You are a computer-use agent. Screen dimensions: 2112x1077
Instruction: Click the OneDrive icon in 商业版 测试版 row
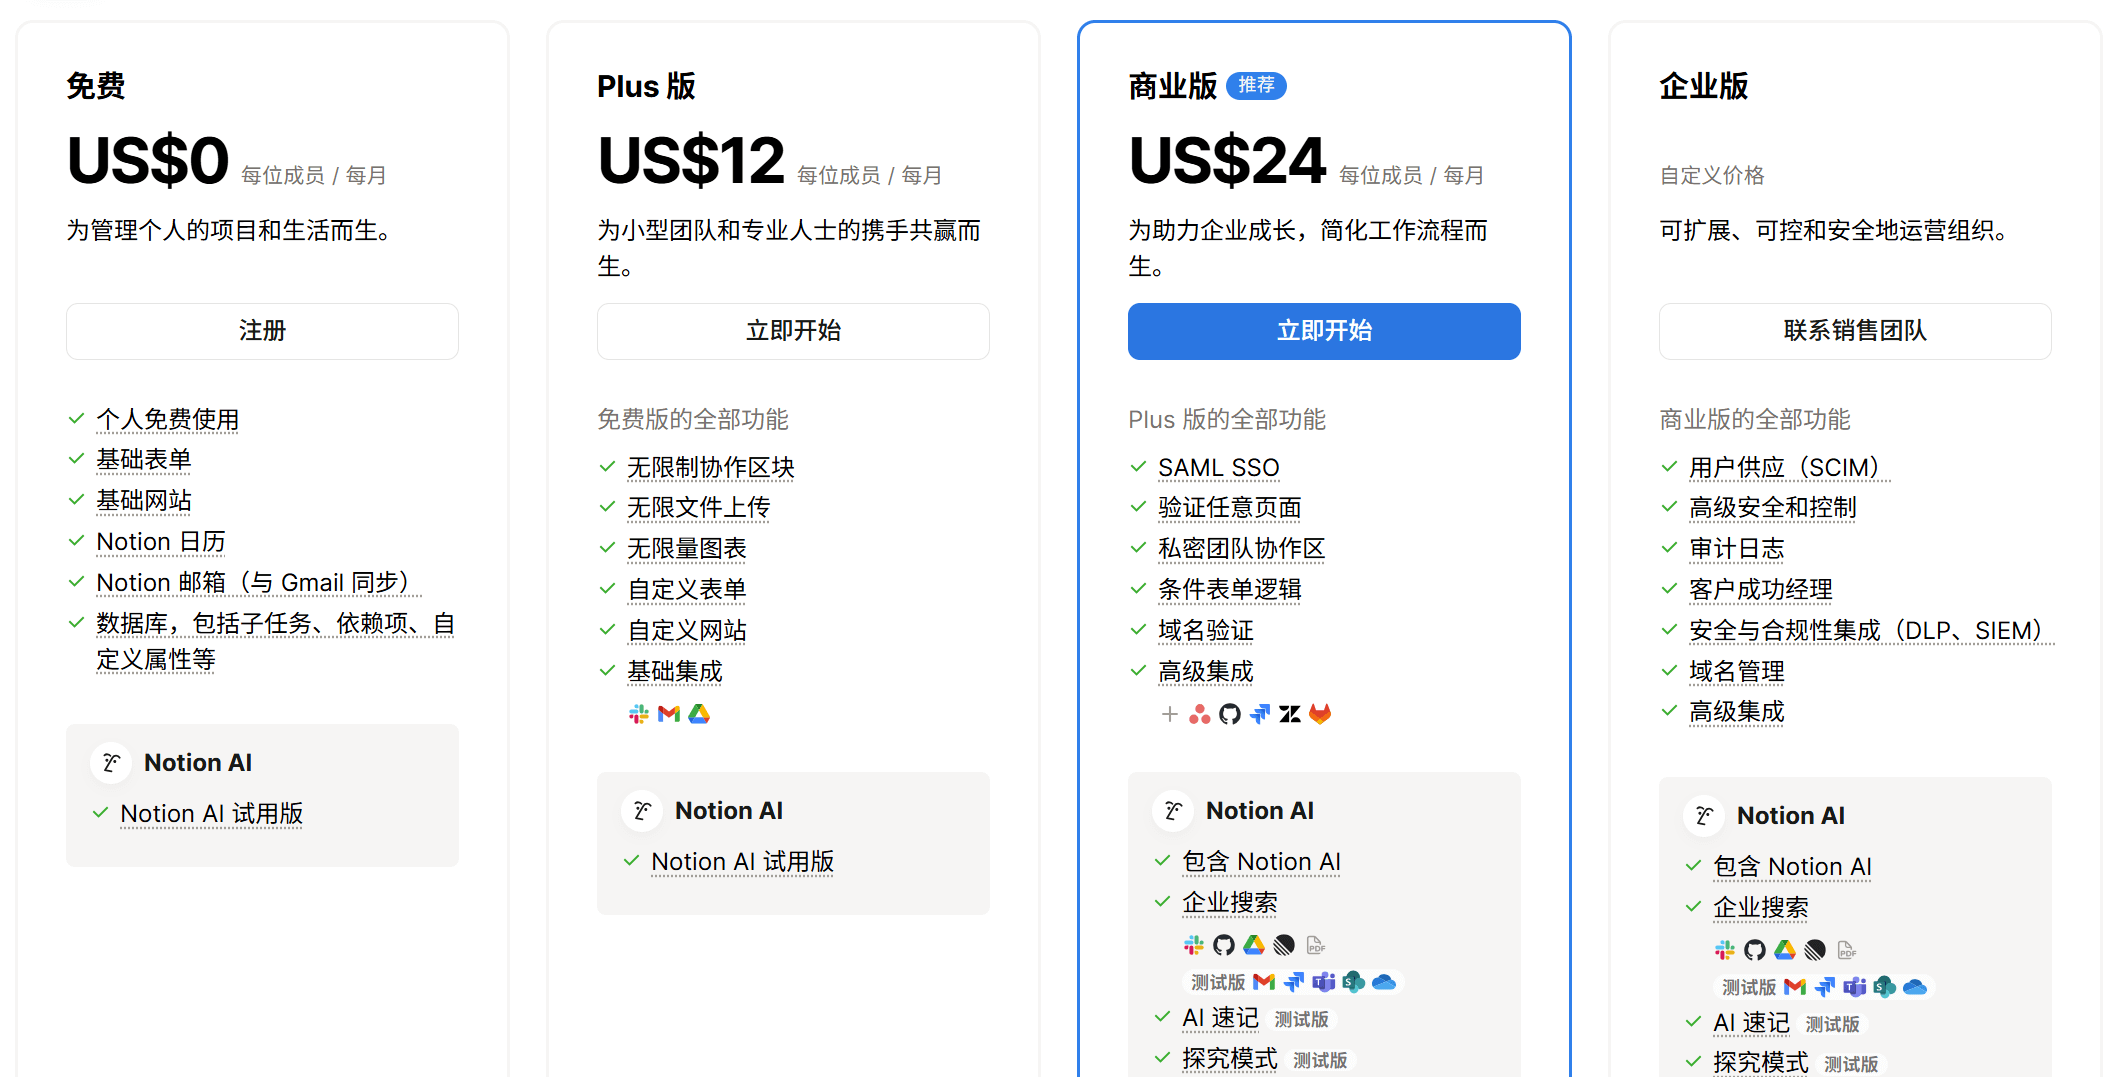click(1384, 982)
